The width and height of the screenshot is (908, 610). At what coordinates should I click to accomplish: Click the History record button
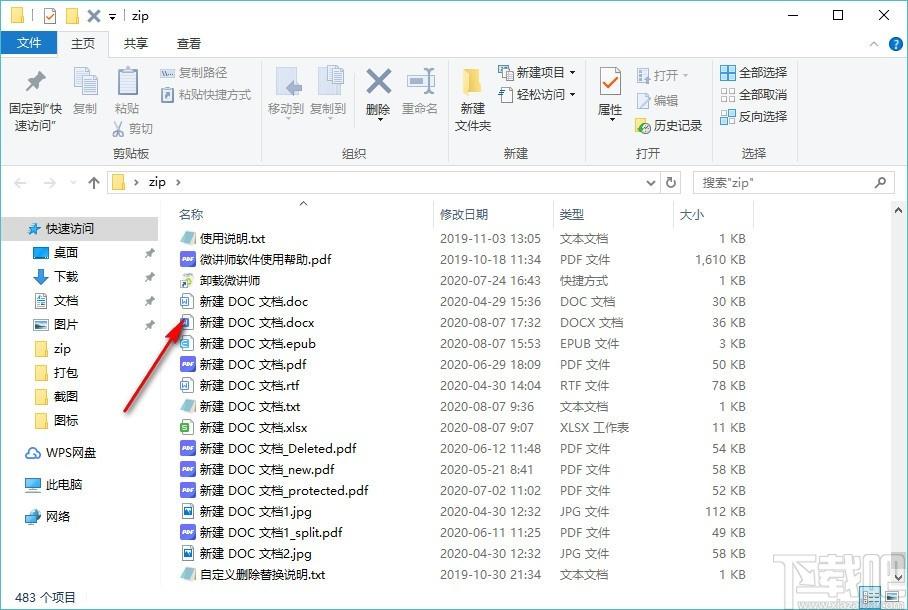point(669,126)
